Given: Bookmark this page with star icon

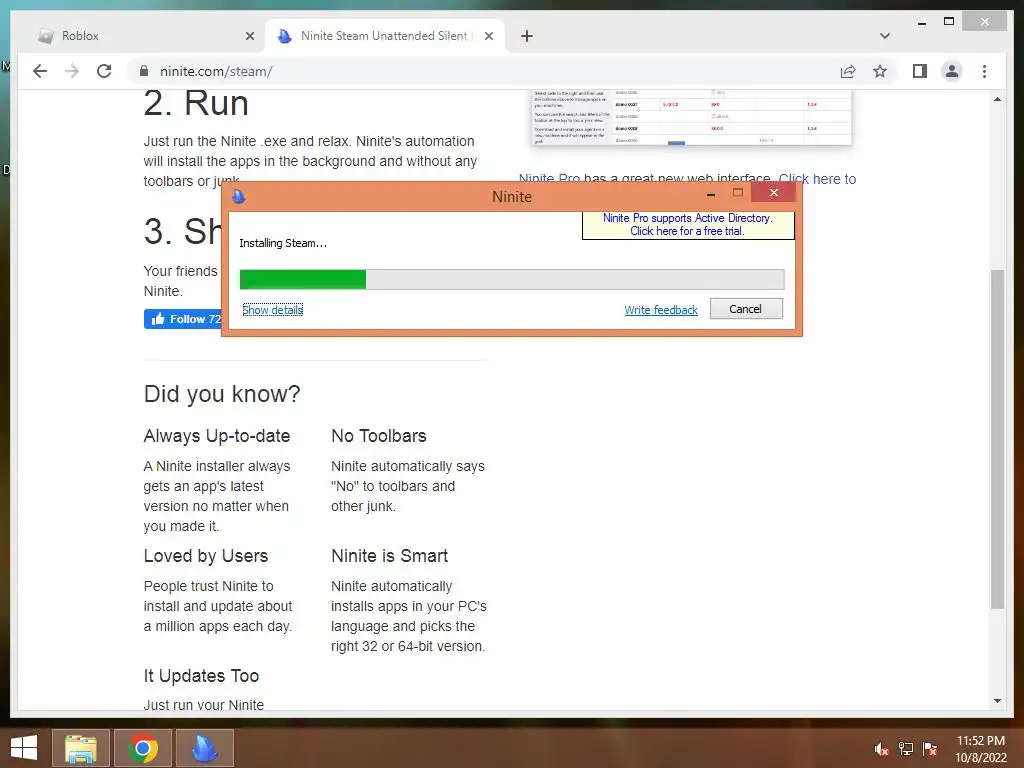Looking at the screenshot, I should pyautogui.click(x=880, y=71).
